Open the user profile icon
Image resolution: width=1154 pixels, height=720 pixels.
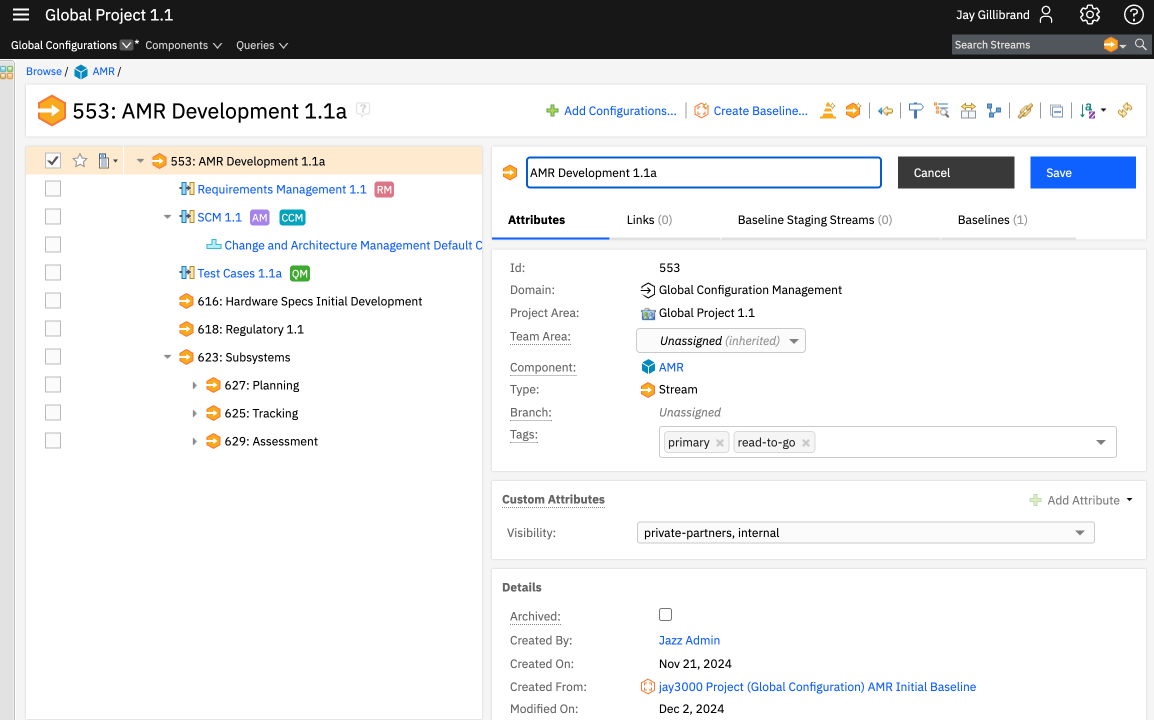pyautogui.click(x=1046, y=15)
